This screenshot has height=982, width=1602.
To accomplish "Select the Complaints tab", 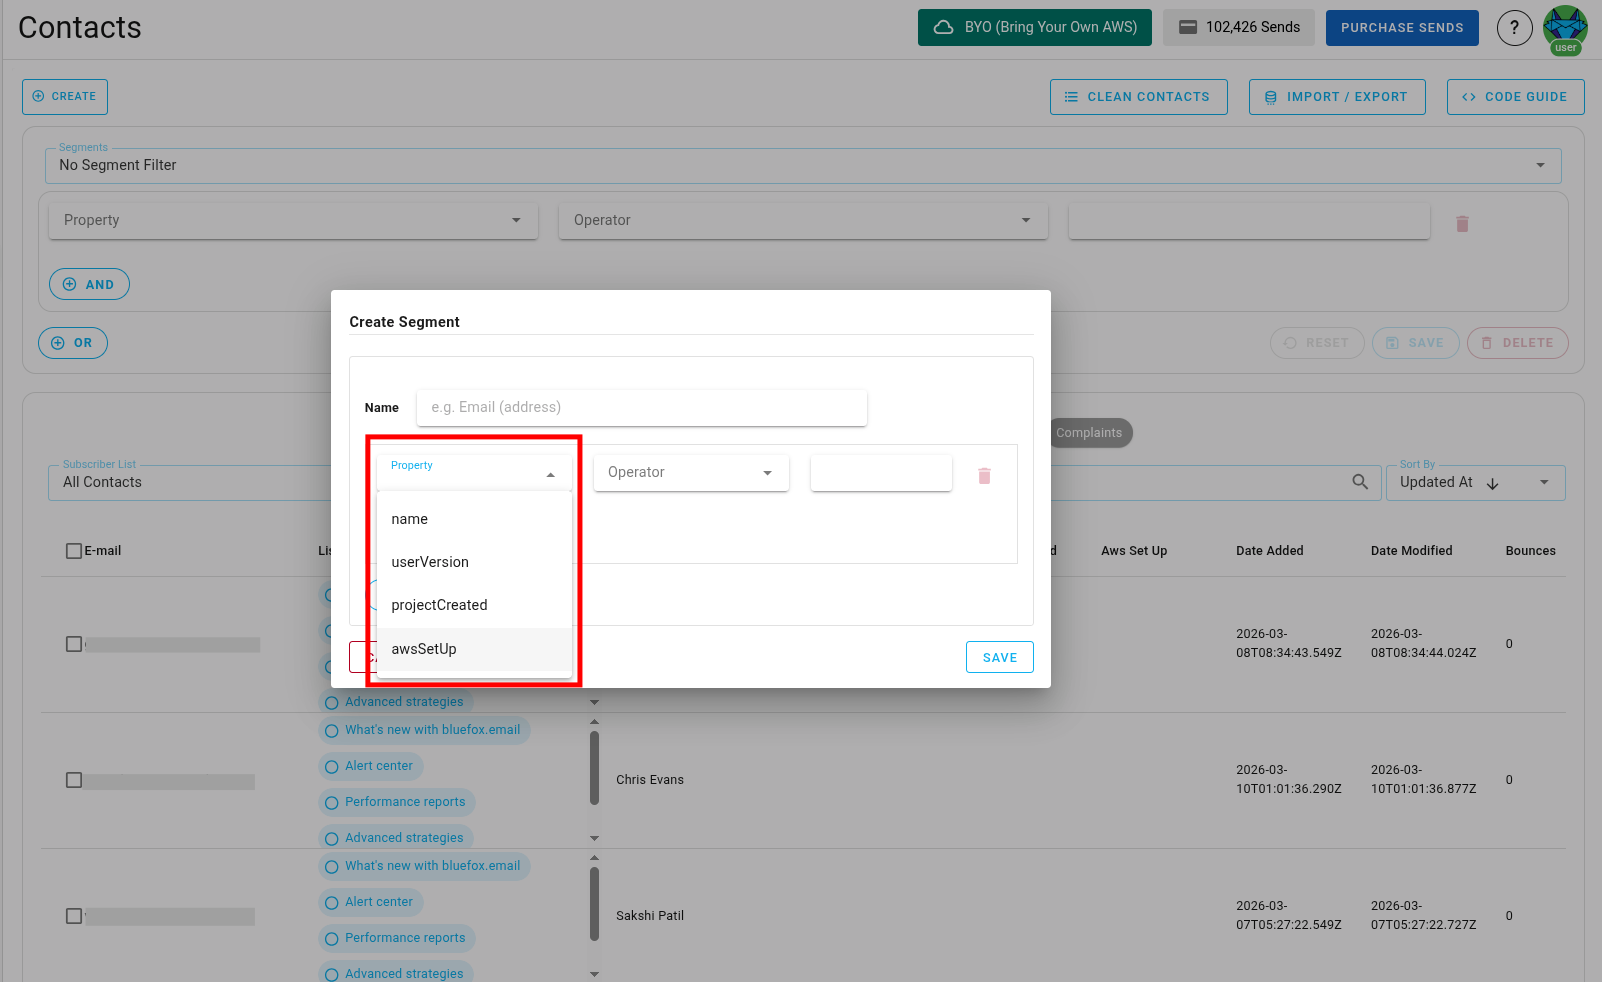I will click(x=1089, y=432).
